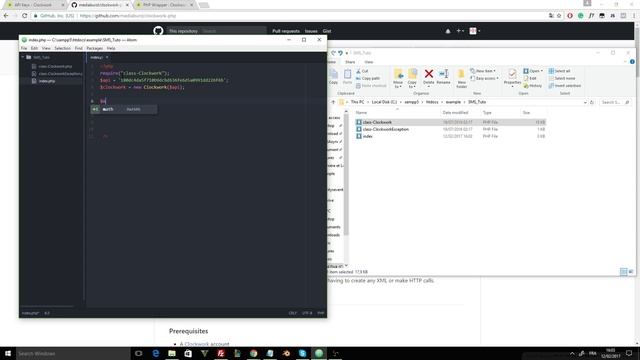The width and height of the screenshot is (640, 360).
Task: Select the auth autocomplete suggestion in Atom
Action: [123, 109]
